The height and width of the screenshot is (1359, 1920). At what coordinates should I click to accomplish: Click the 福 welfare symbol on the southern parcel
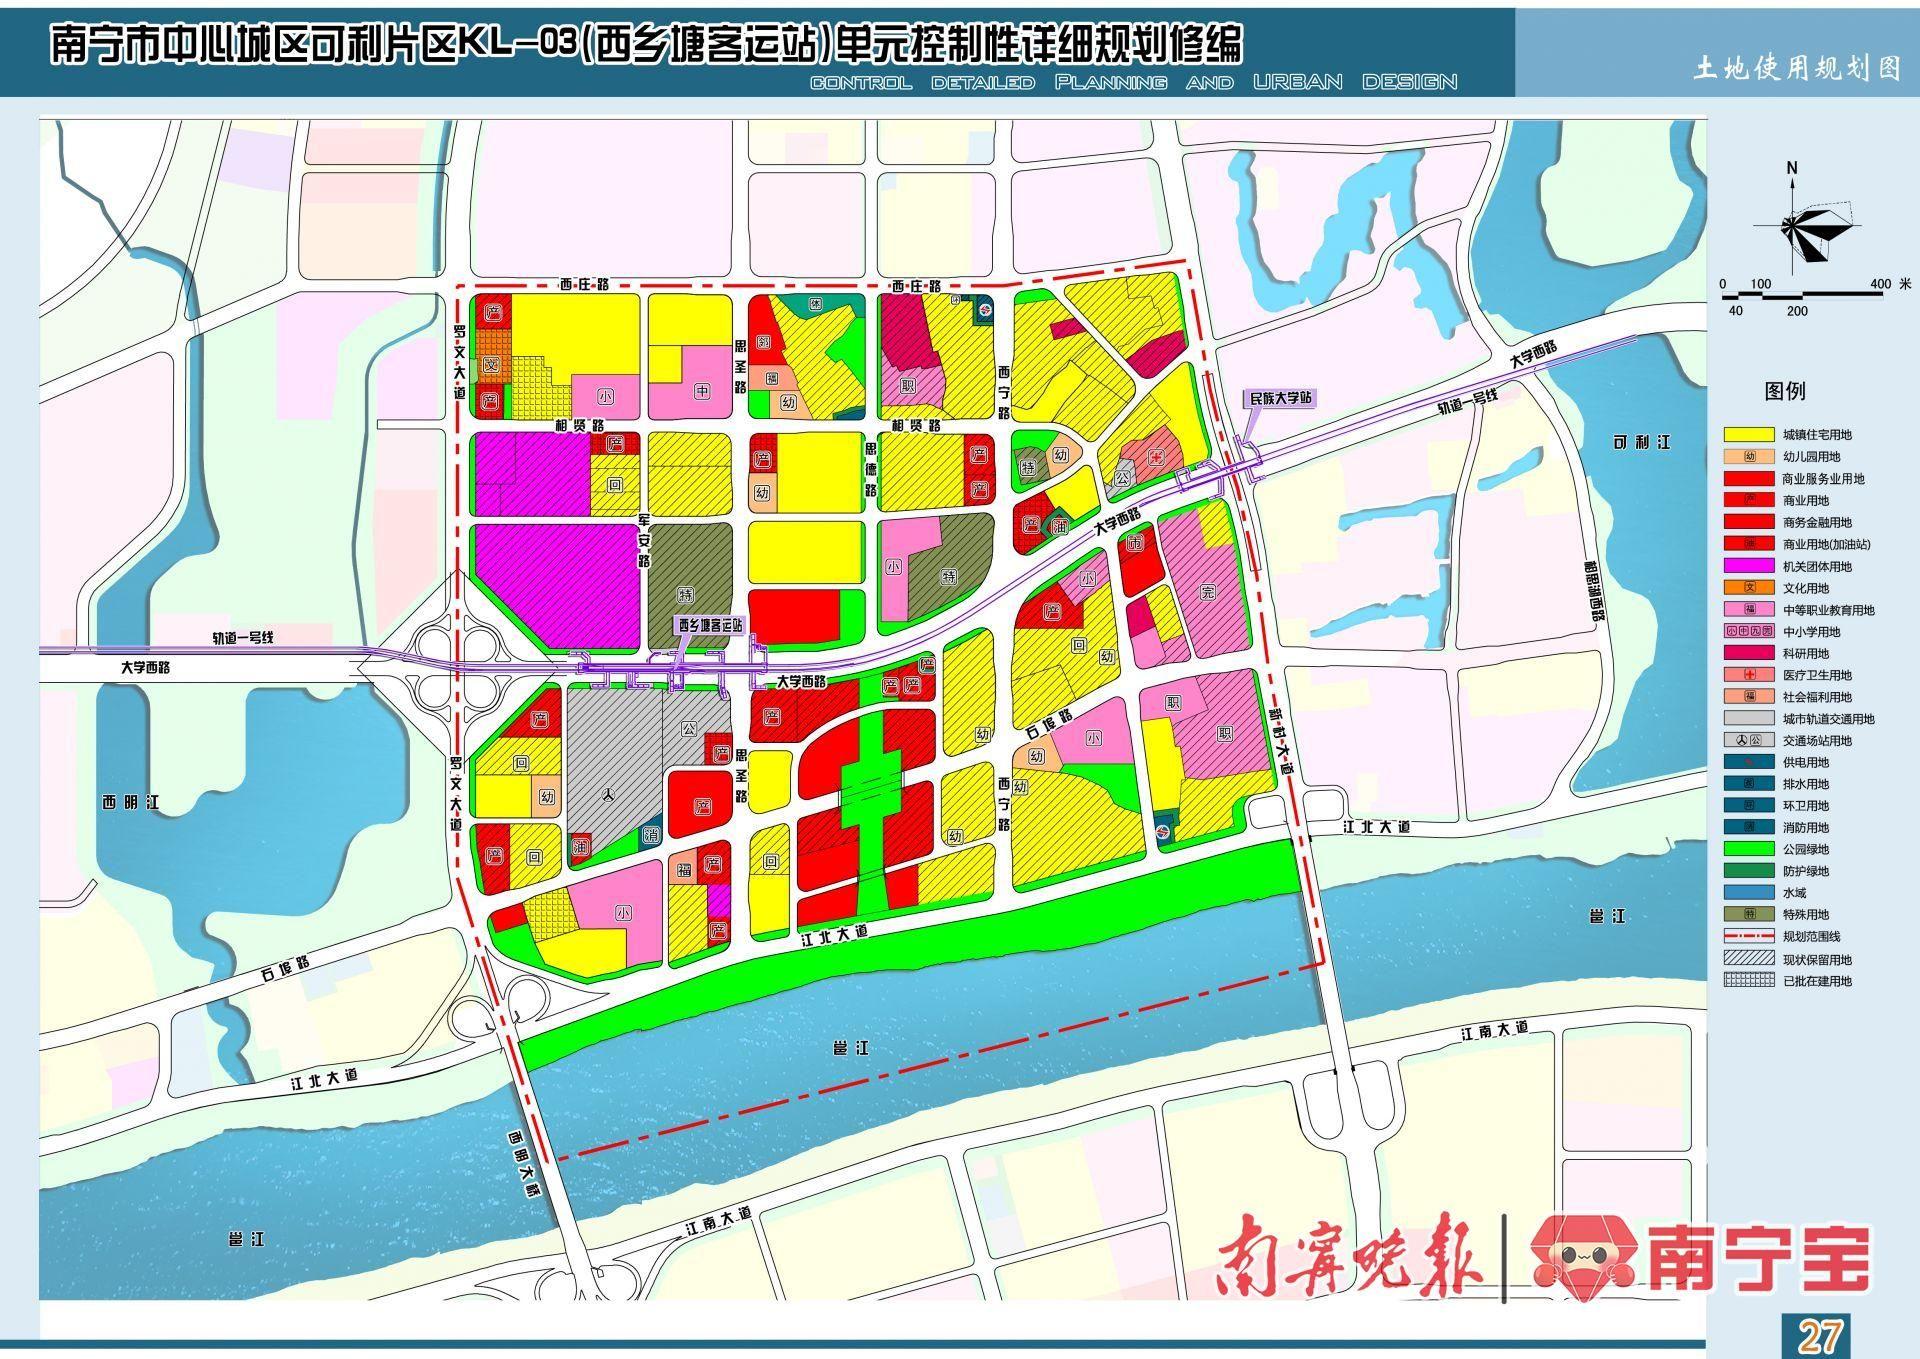(x=684, y=870)
